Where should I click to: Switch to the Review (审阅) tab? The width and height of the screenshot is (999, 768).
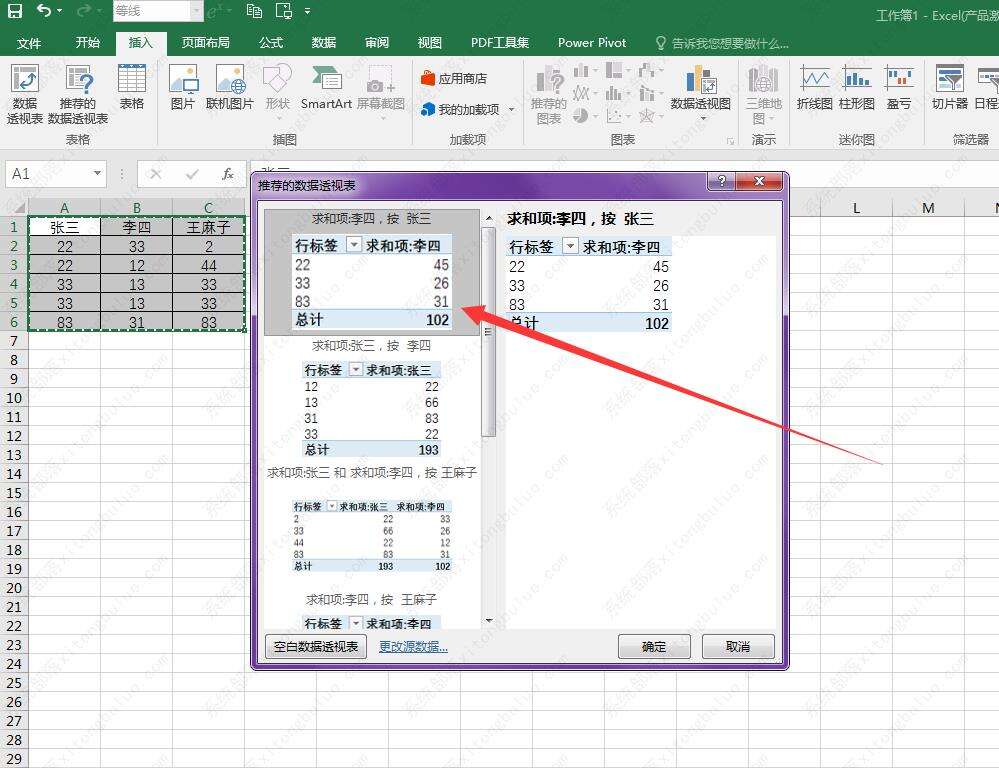(x=377, y=42)
